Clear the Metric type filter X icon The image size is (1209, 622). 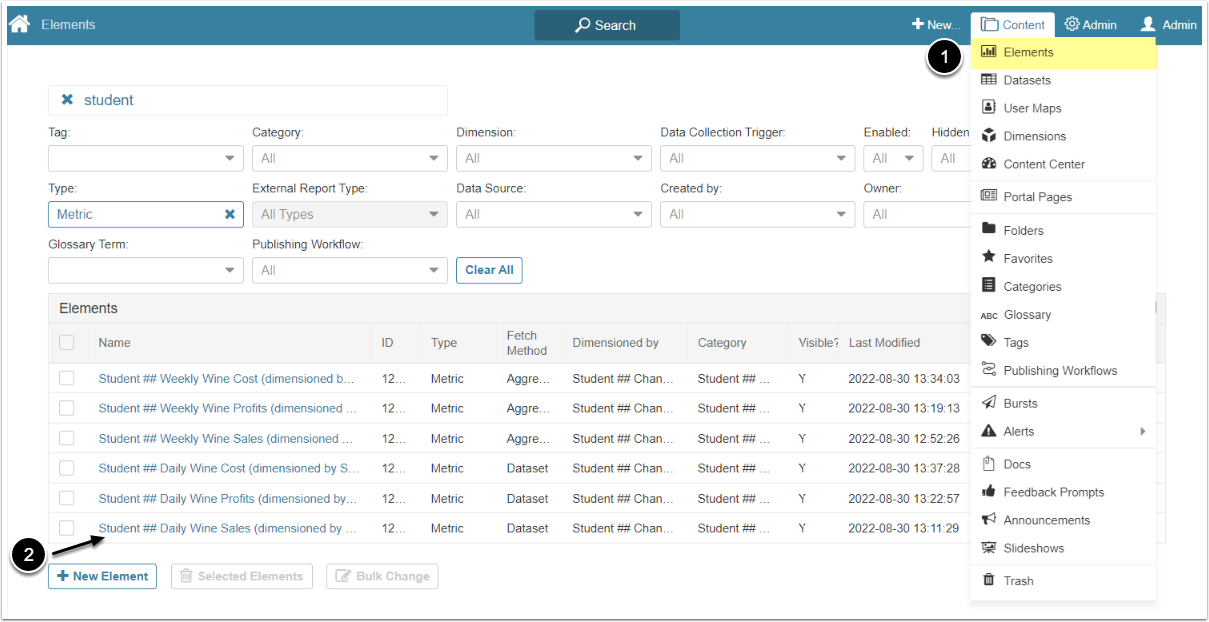click(230, 214)
